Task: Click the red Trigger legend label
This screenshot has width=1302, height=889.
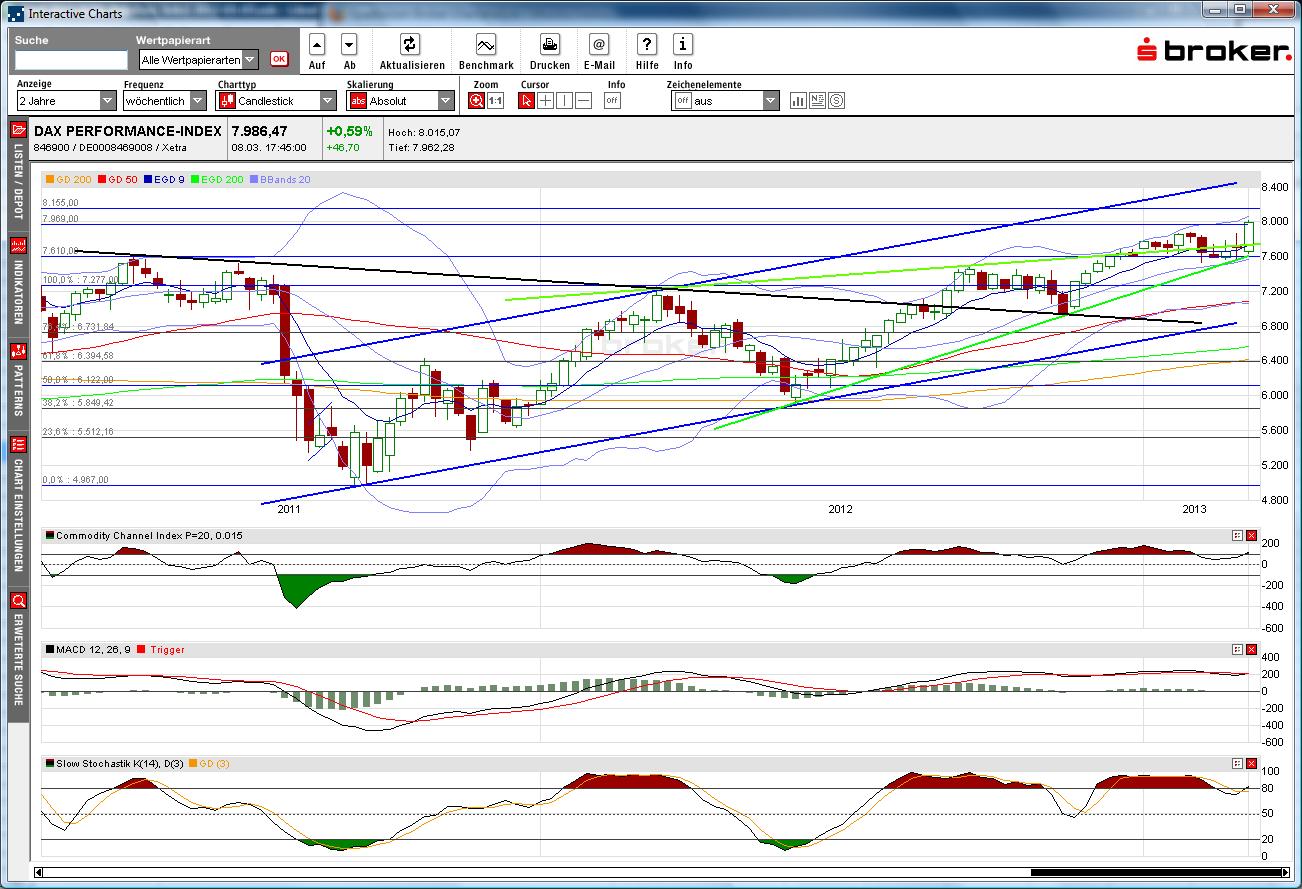Action: tap(167, 649)
